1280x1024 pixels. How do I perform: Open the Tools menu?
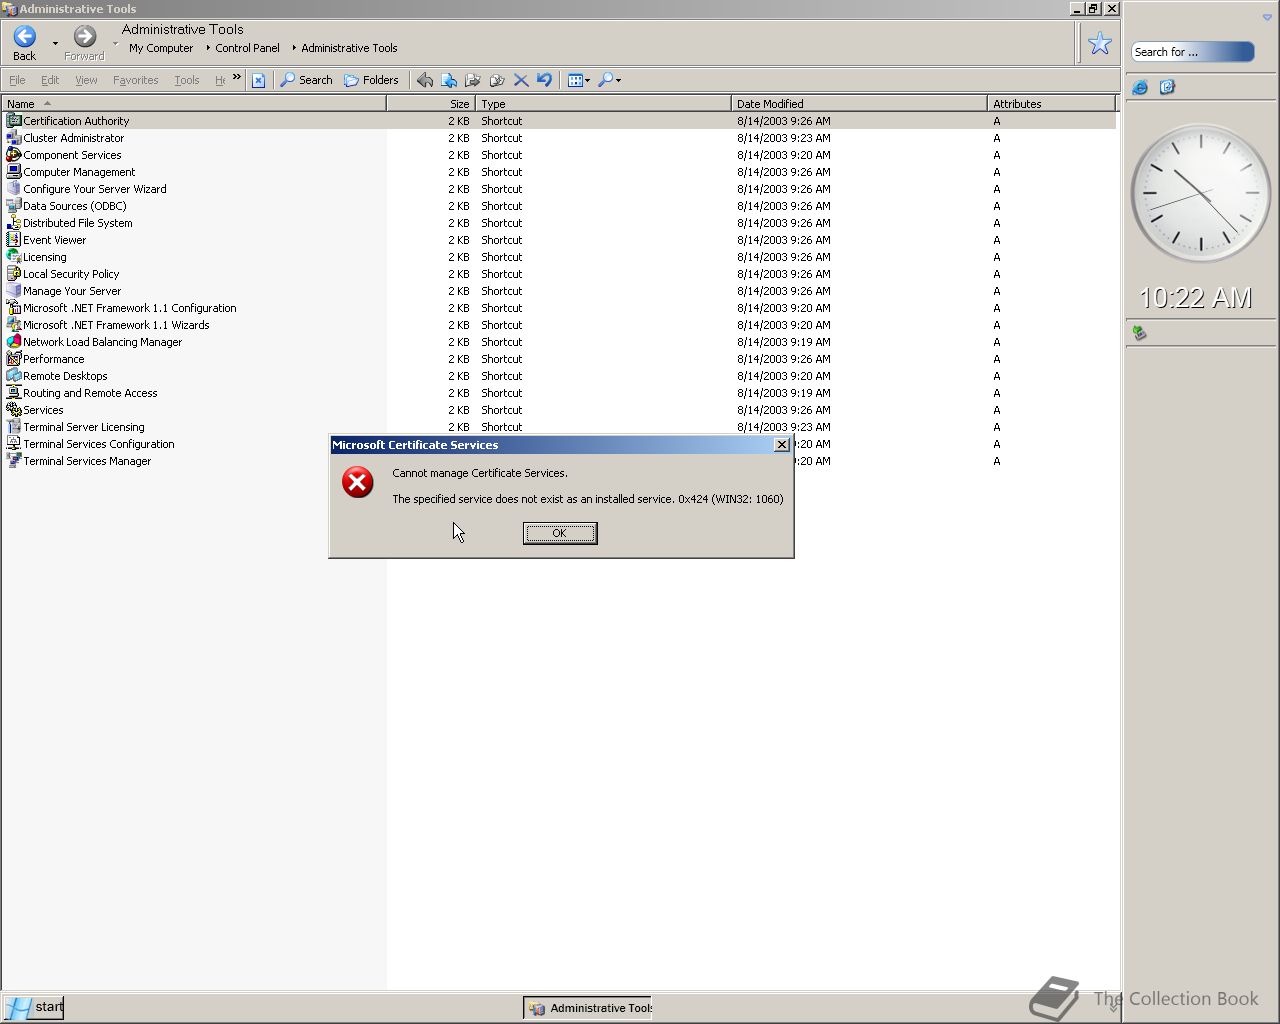tap(186, 80)
